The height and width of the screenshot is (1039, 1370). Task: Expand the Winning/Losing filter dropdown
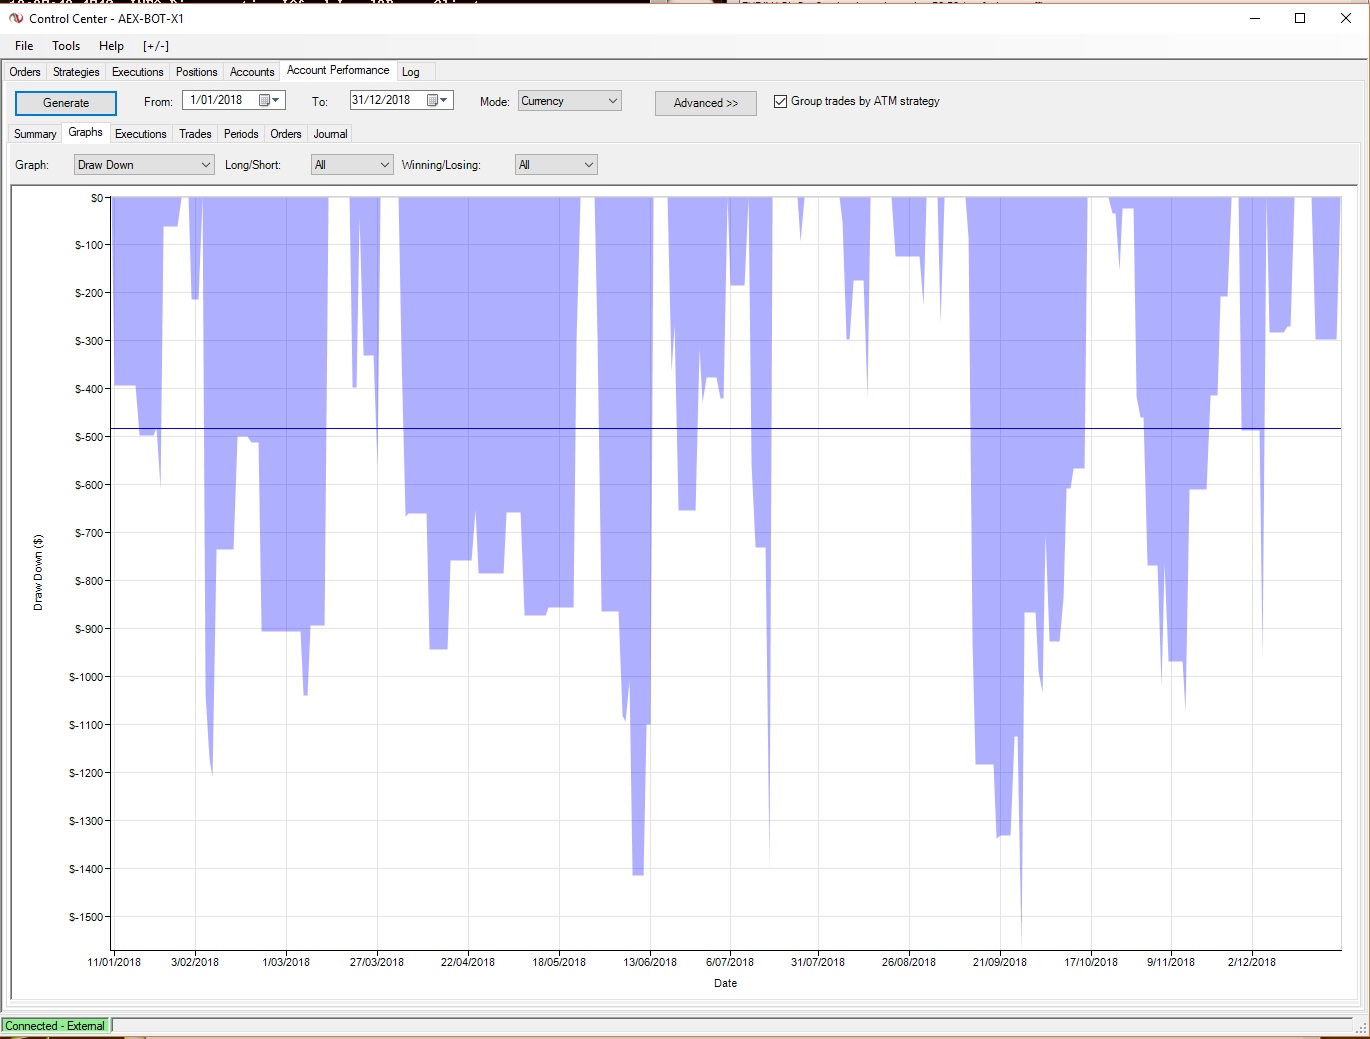point(589,165)
